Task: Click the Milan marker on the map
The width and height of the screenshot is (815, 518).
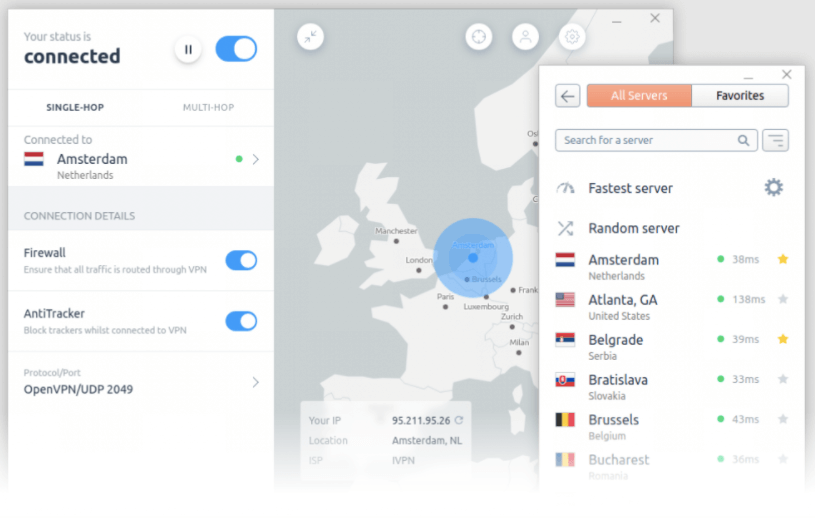Action: pyautogui.click(x=518, y=352)
